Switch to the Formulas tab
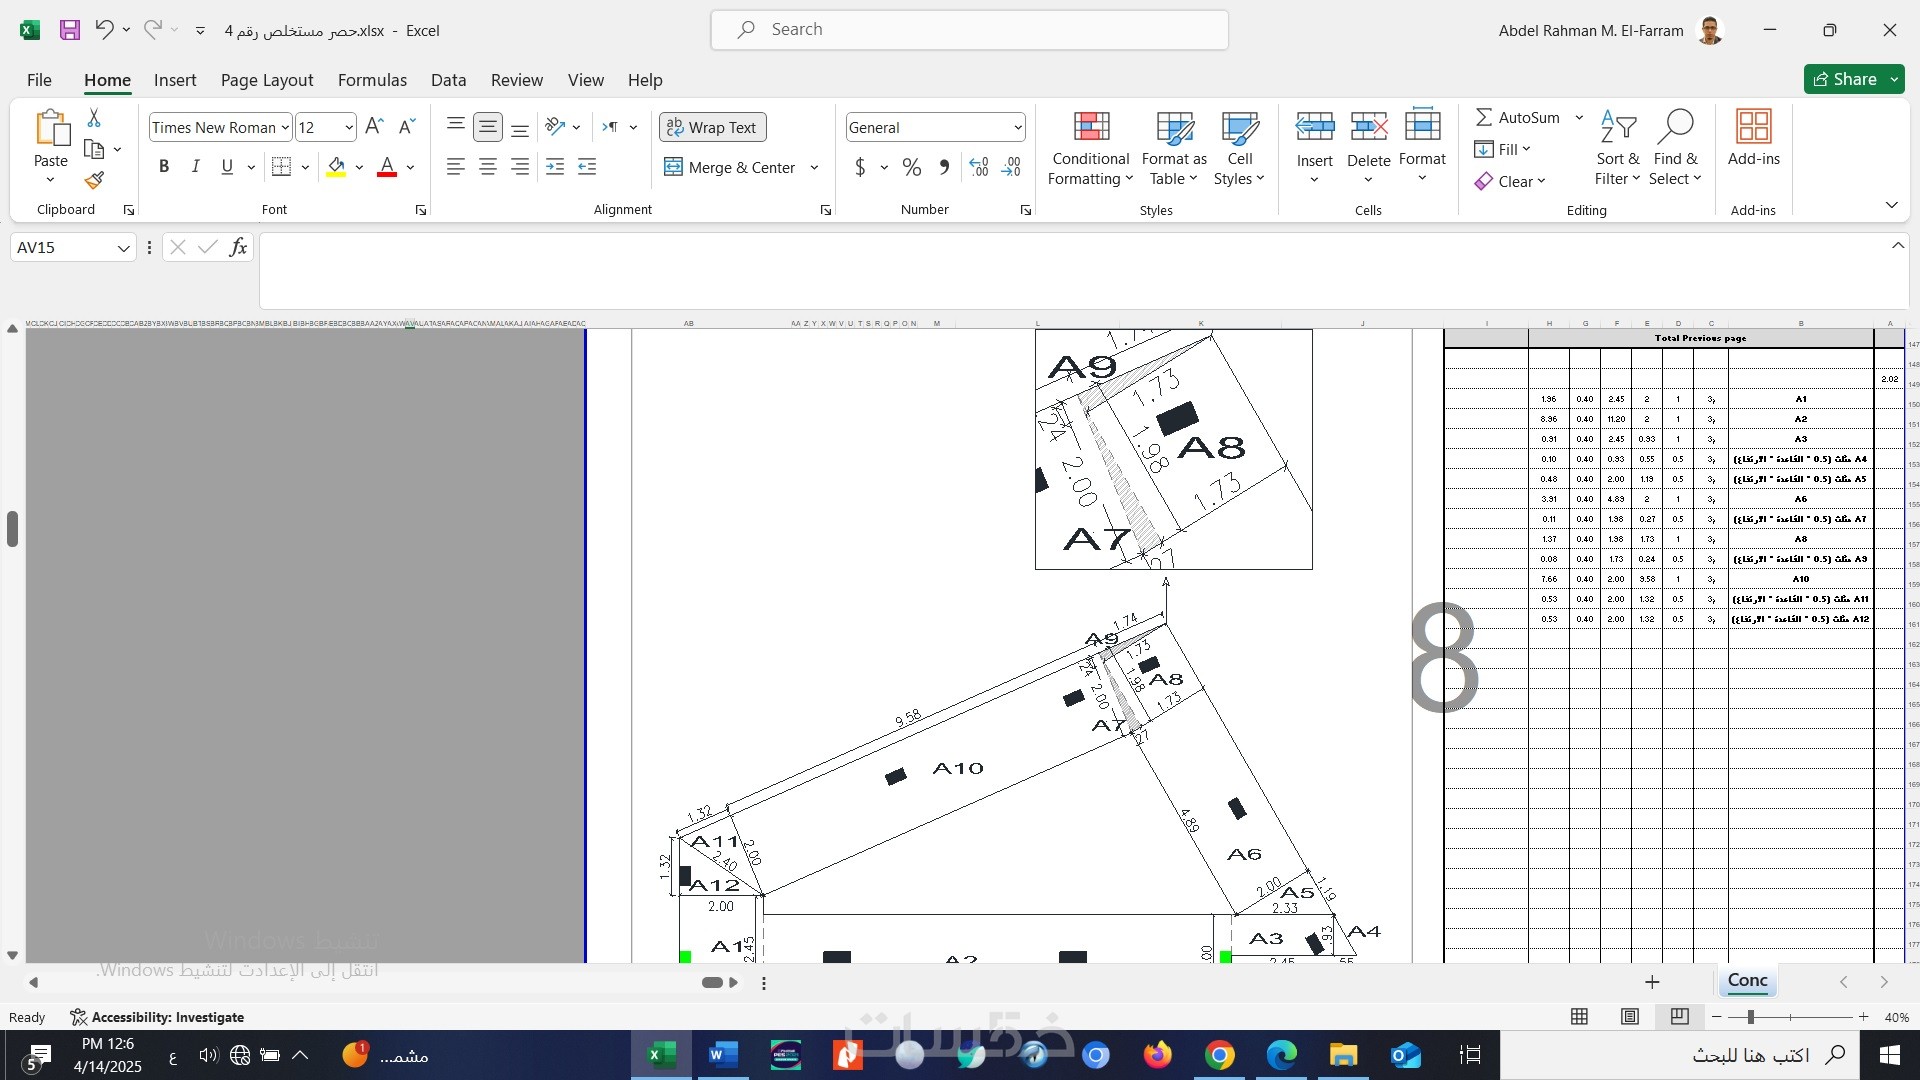The width and height of the screenshot is (1920, 1080). 372,80
